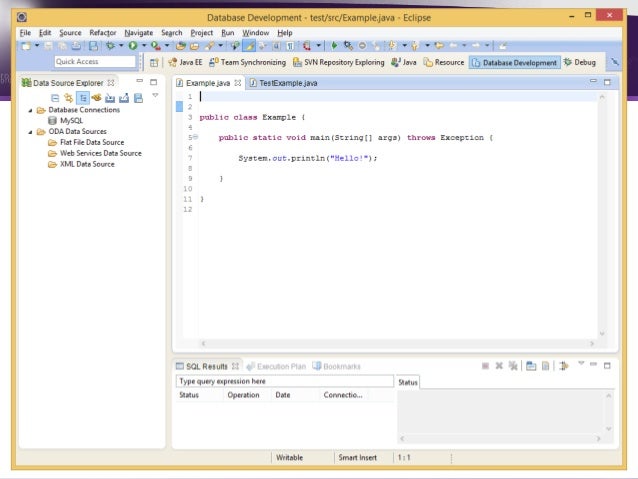The image size is (638, 479).
Task: Open the SVN Repository Exploring perspective
Action: click(x=337, y=62)
